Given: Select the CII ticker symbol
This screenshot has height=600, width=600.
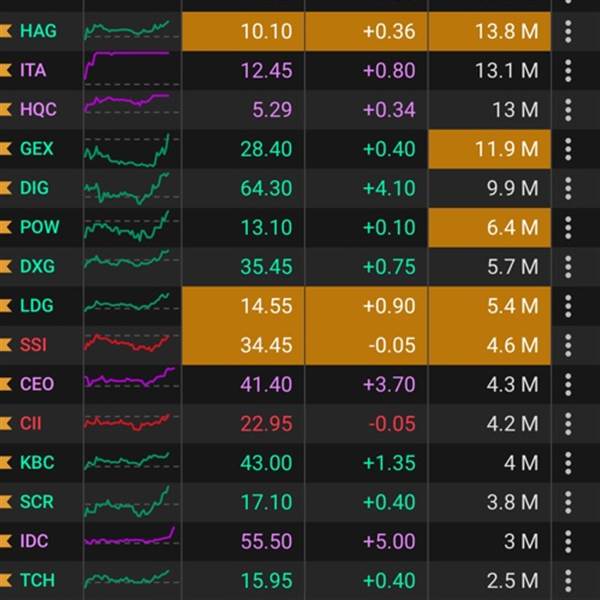Looking at the screenshot, I should tap(31, 423).
